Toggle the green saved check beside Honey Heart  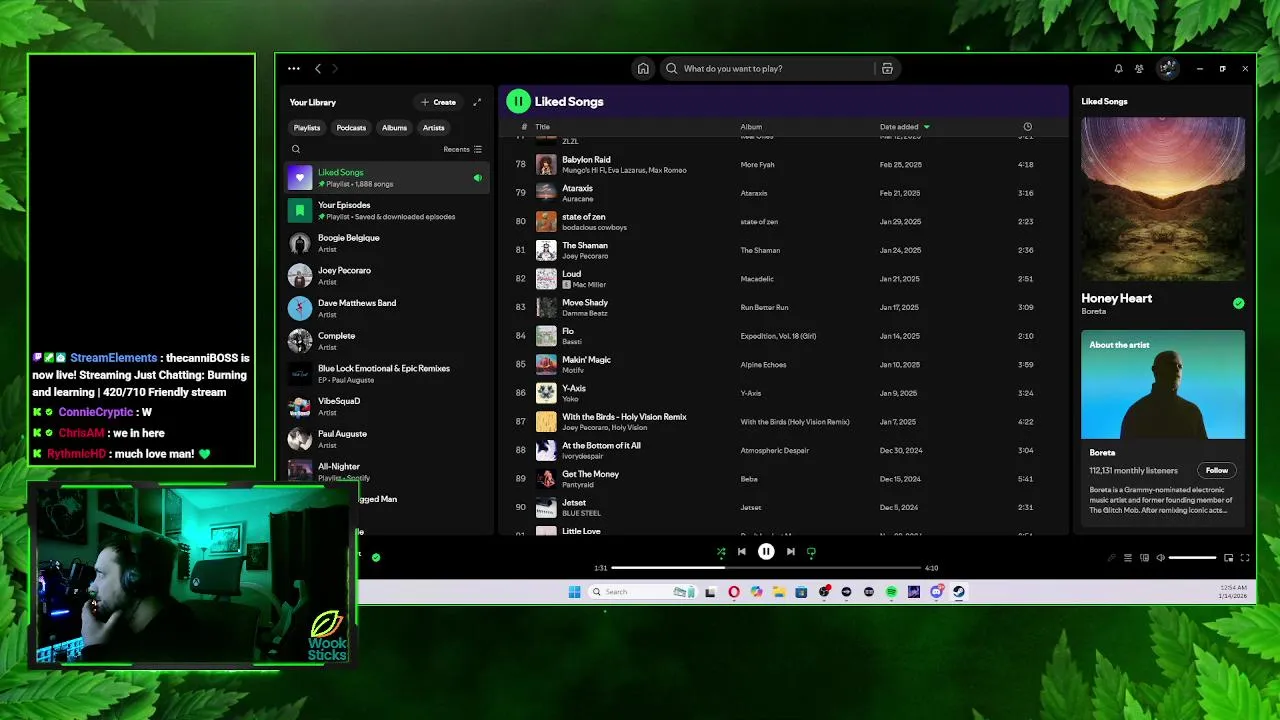click(x=1238, y=303)
